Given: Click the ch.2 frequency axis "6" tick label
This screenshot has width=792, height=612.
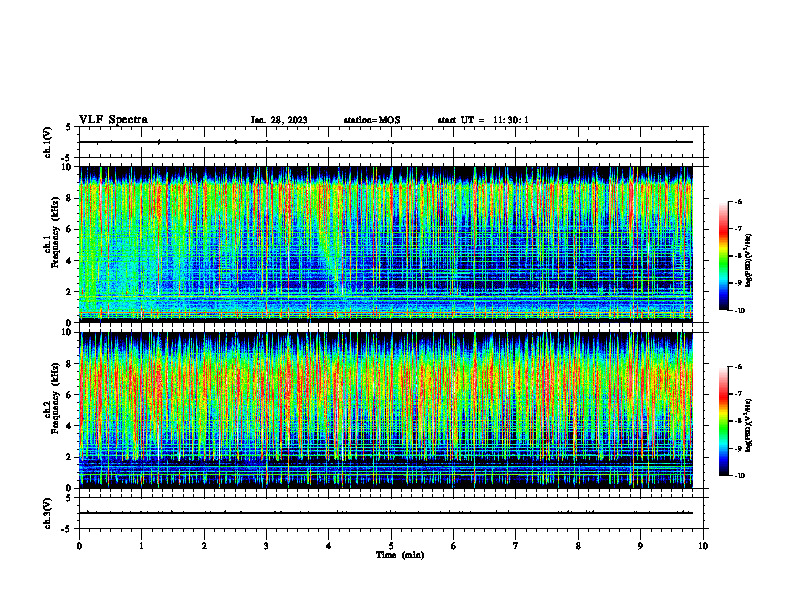Looking at the screenshot, I should click(x=70, y=395).
